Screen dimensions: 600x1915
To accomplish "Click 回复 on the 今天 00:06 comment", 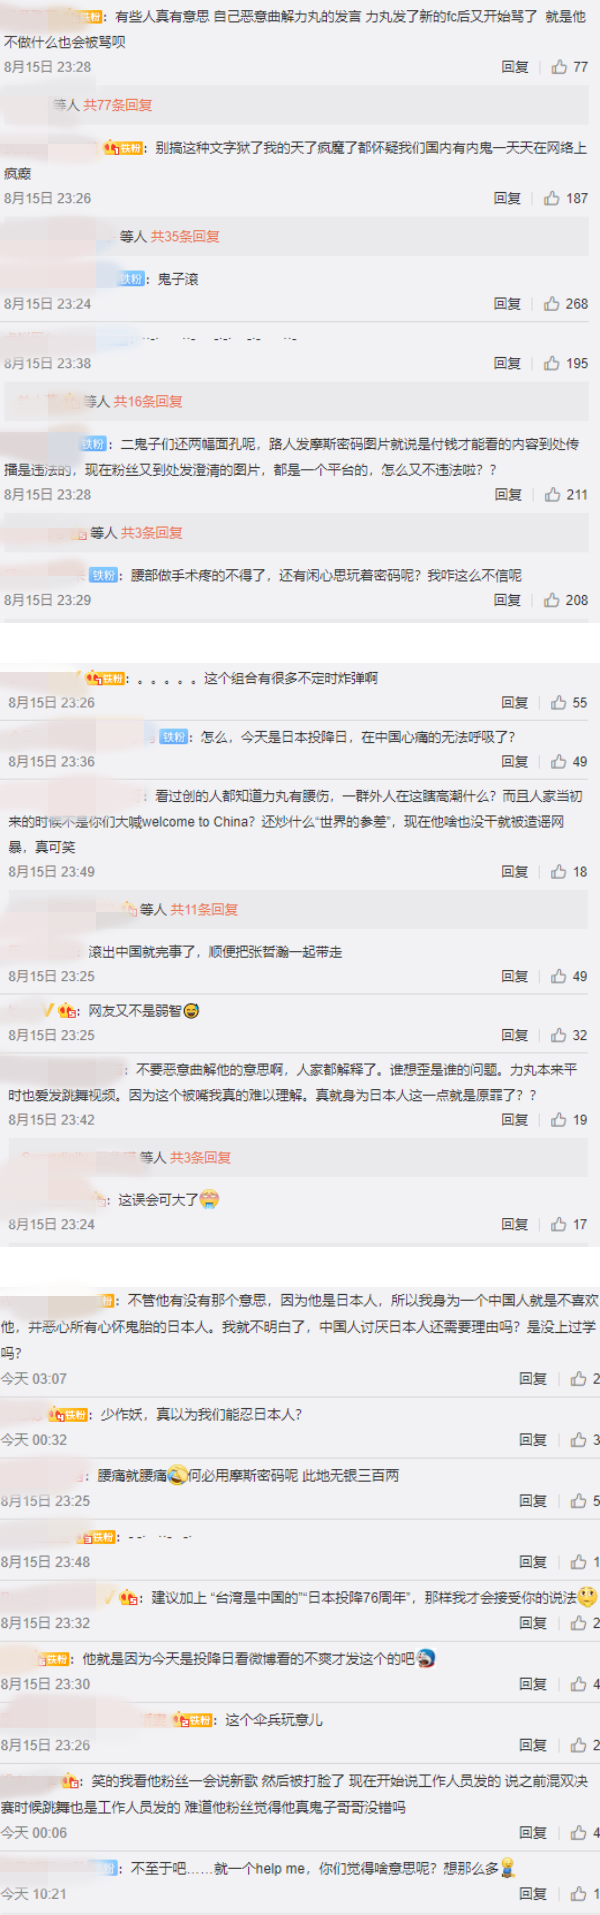I will click(x=533, y=1833).
